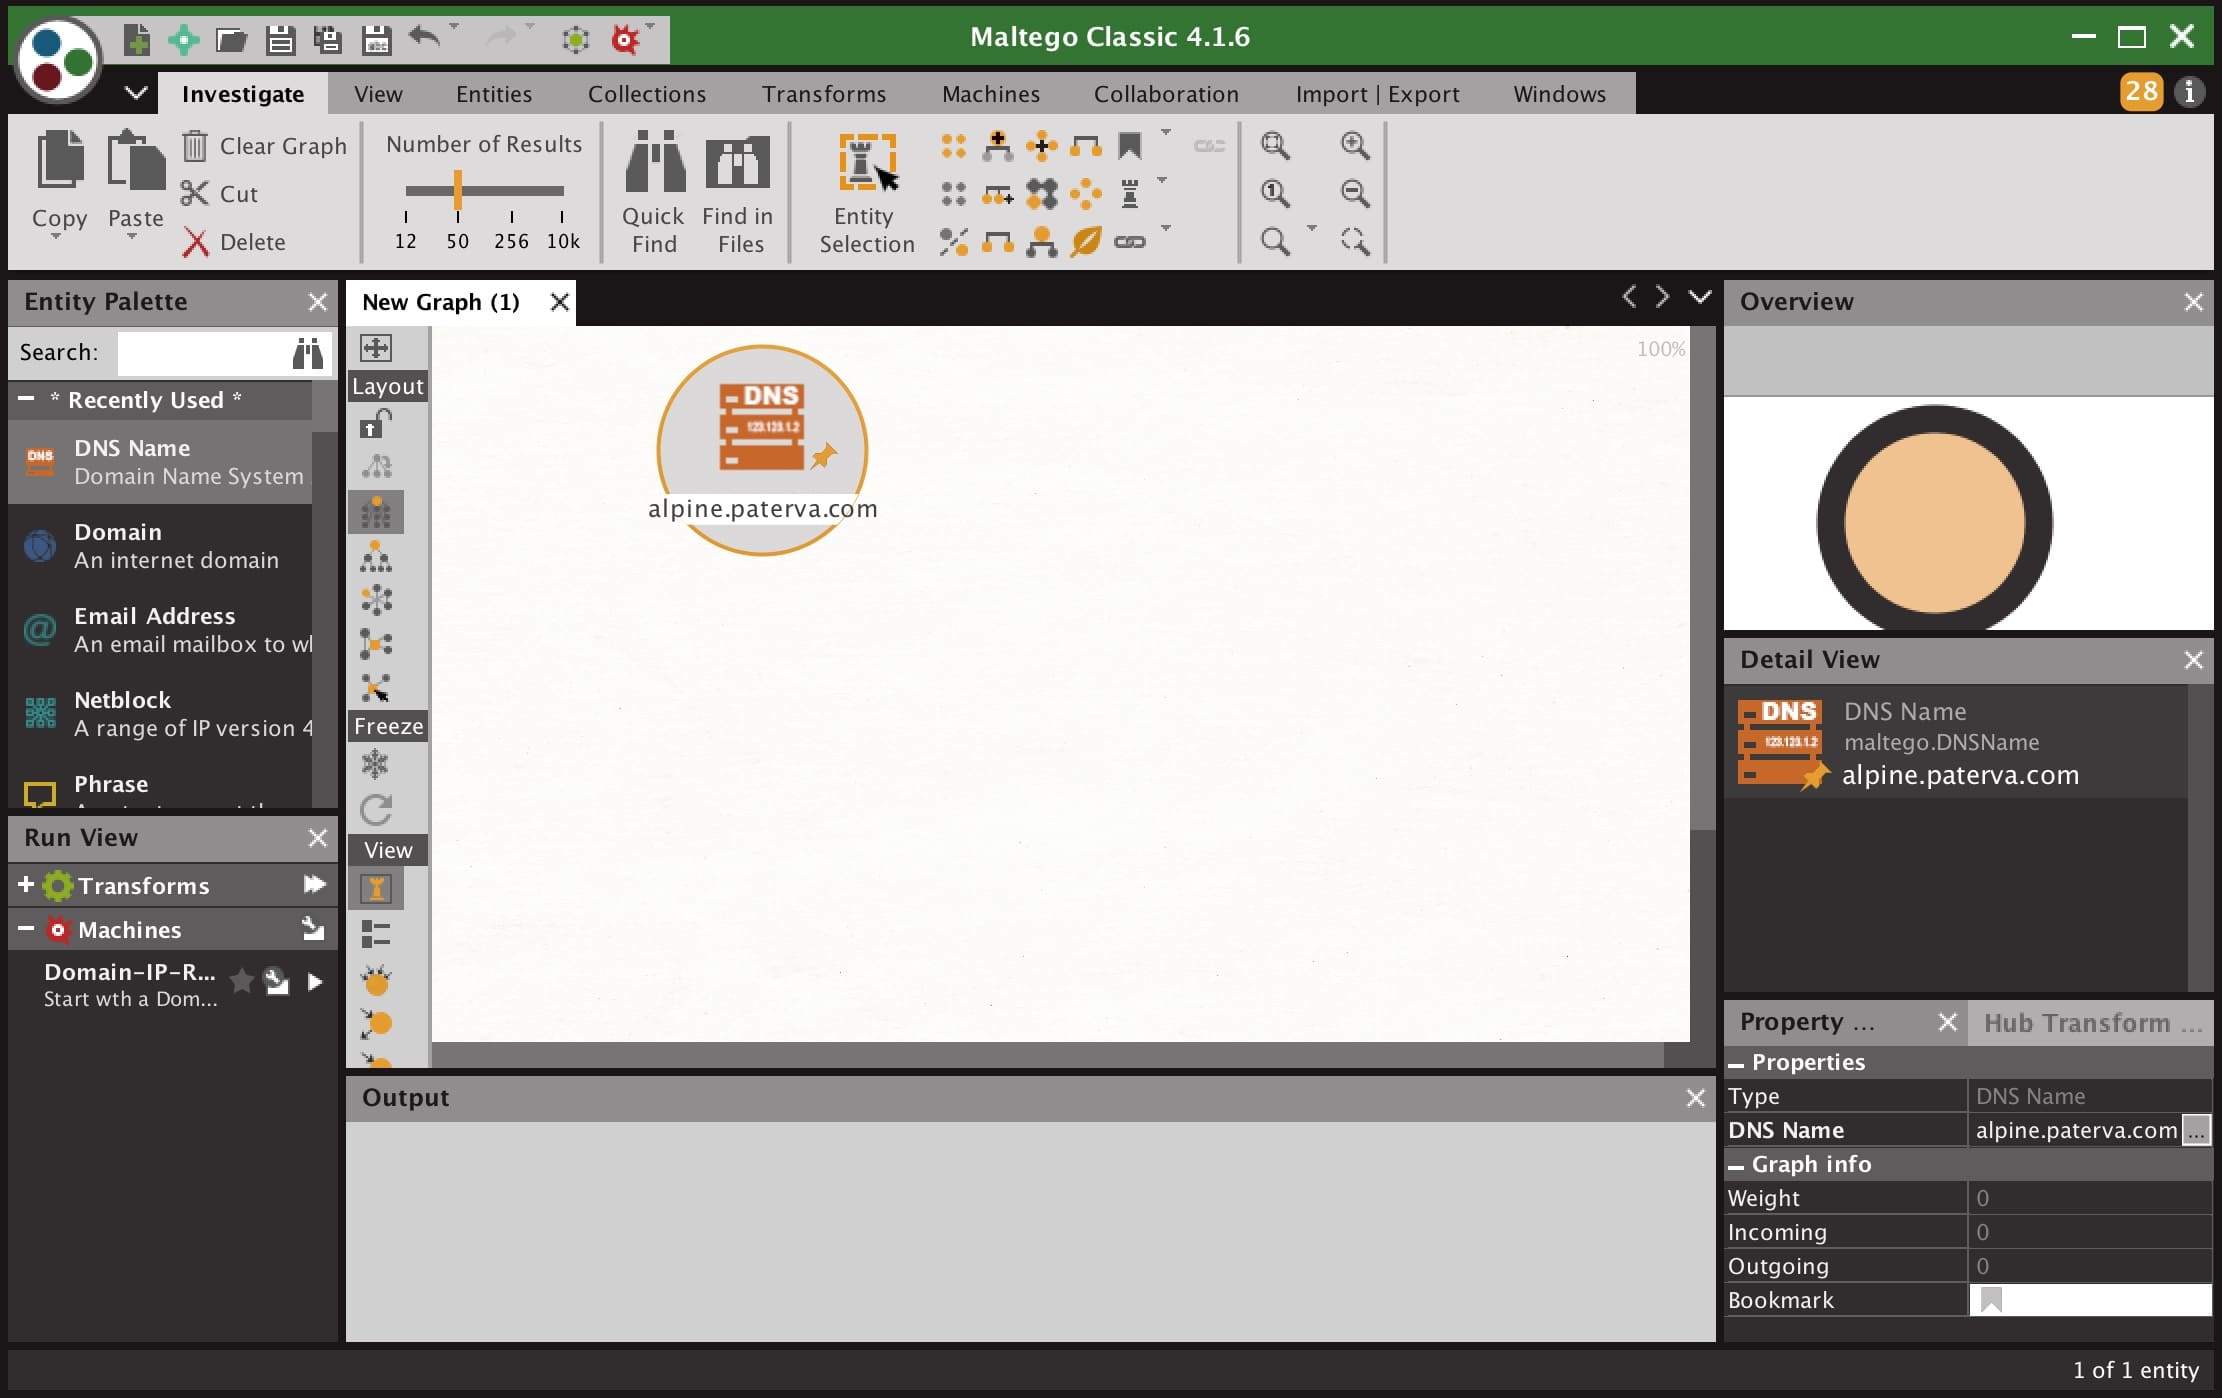This screenshot has width=2222, height=1398.
Task: Toggle the main view chess-piece icon
Action: [x=376, y=889]
